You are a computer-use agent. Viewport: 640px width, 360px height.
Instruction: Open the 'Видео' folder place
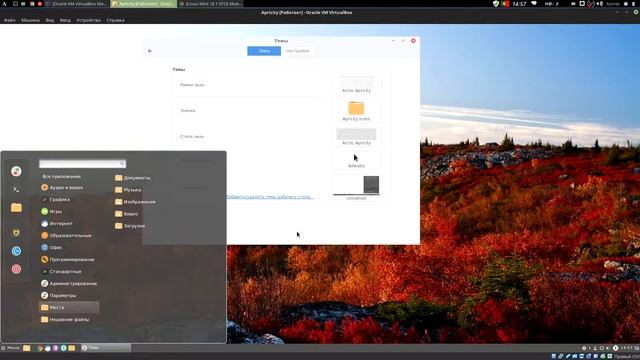(127, 214)
